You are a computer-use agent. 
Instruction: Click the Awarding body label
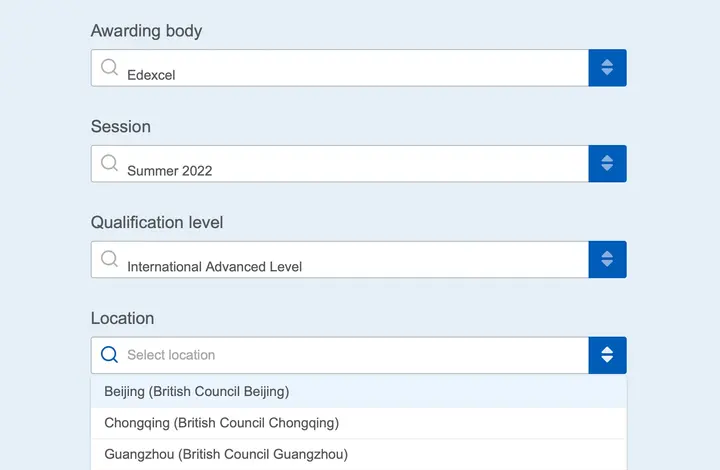[x=146, y=31]
